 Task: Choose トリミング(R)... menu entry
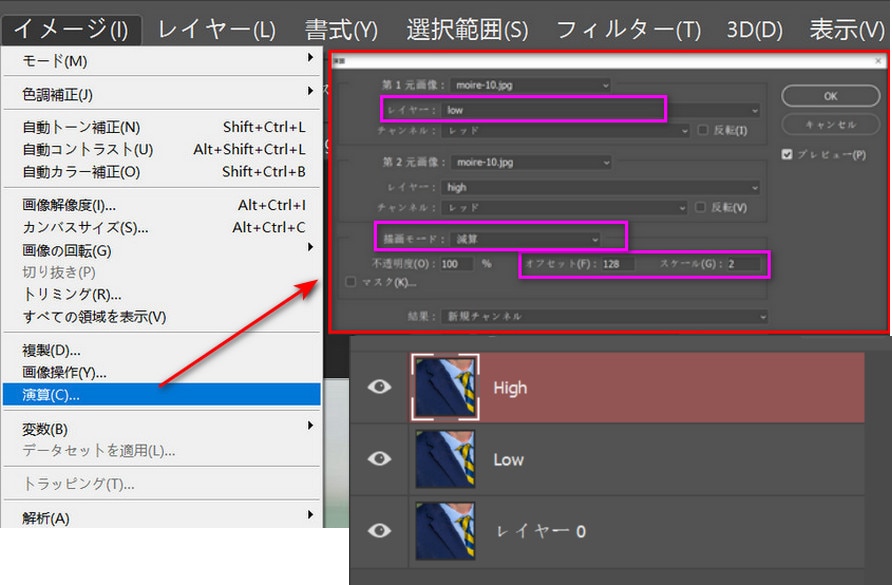click(162, 294)
